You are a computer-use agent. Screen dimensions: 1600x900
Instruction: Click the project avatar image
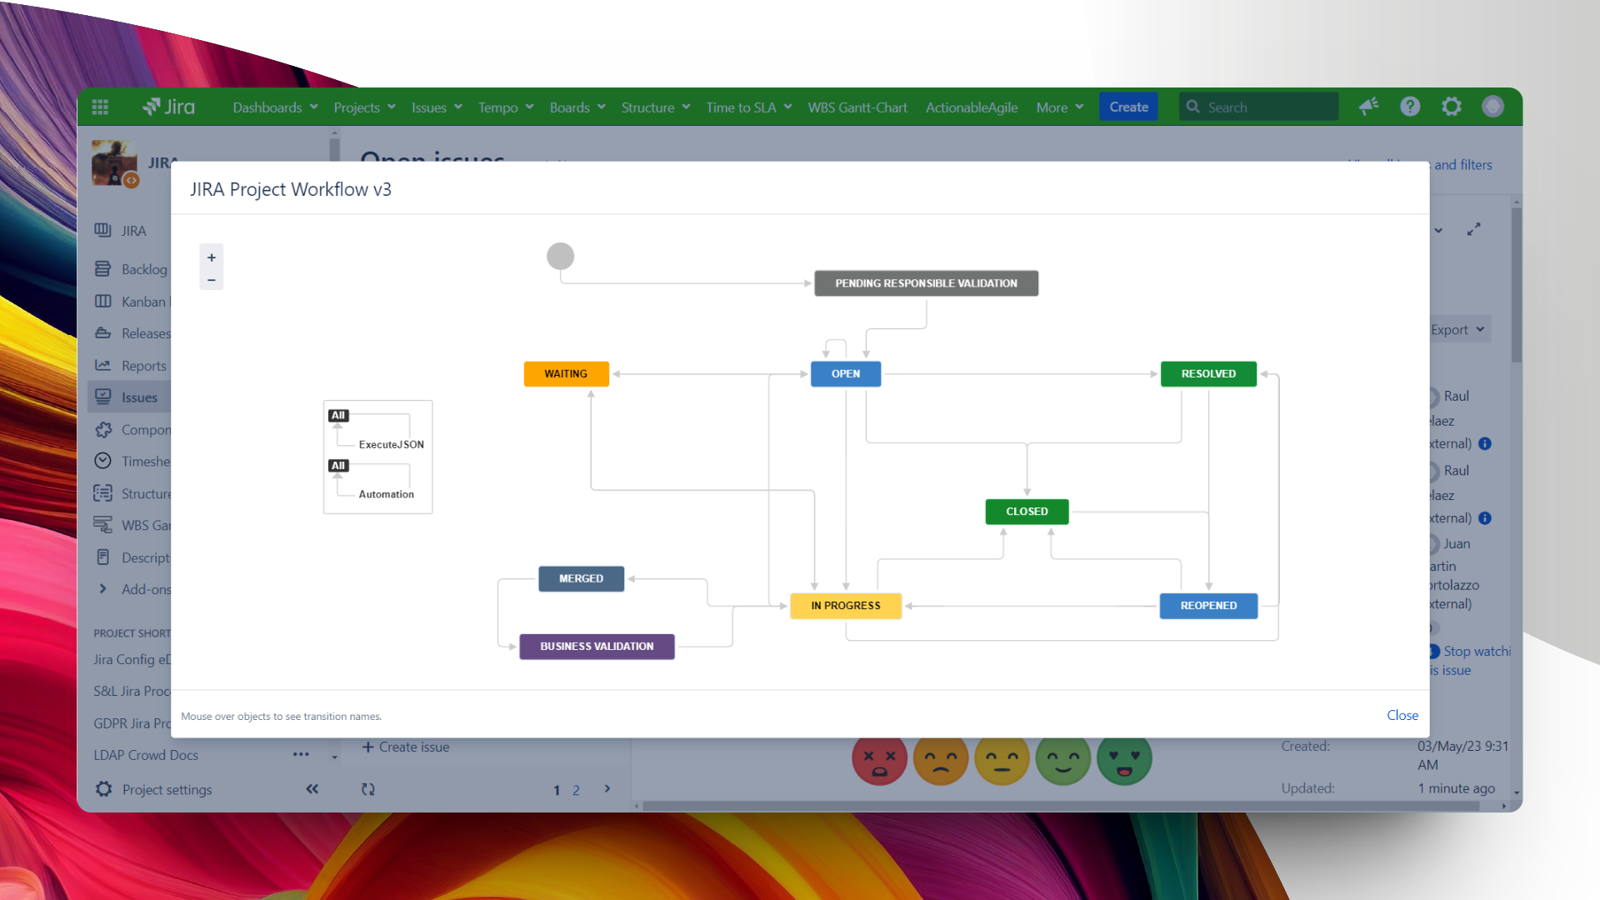[x=114, y=163]
